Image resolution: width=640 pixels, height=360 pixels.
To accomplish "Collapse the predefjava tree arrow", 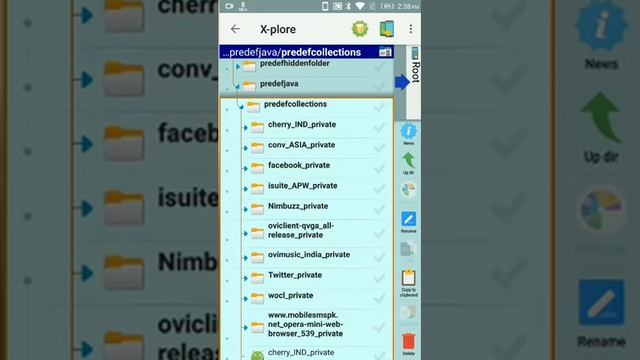I will coord(237,87).
